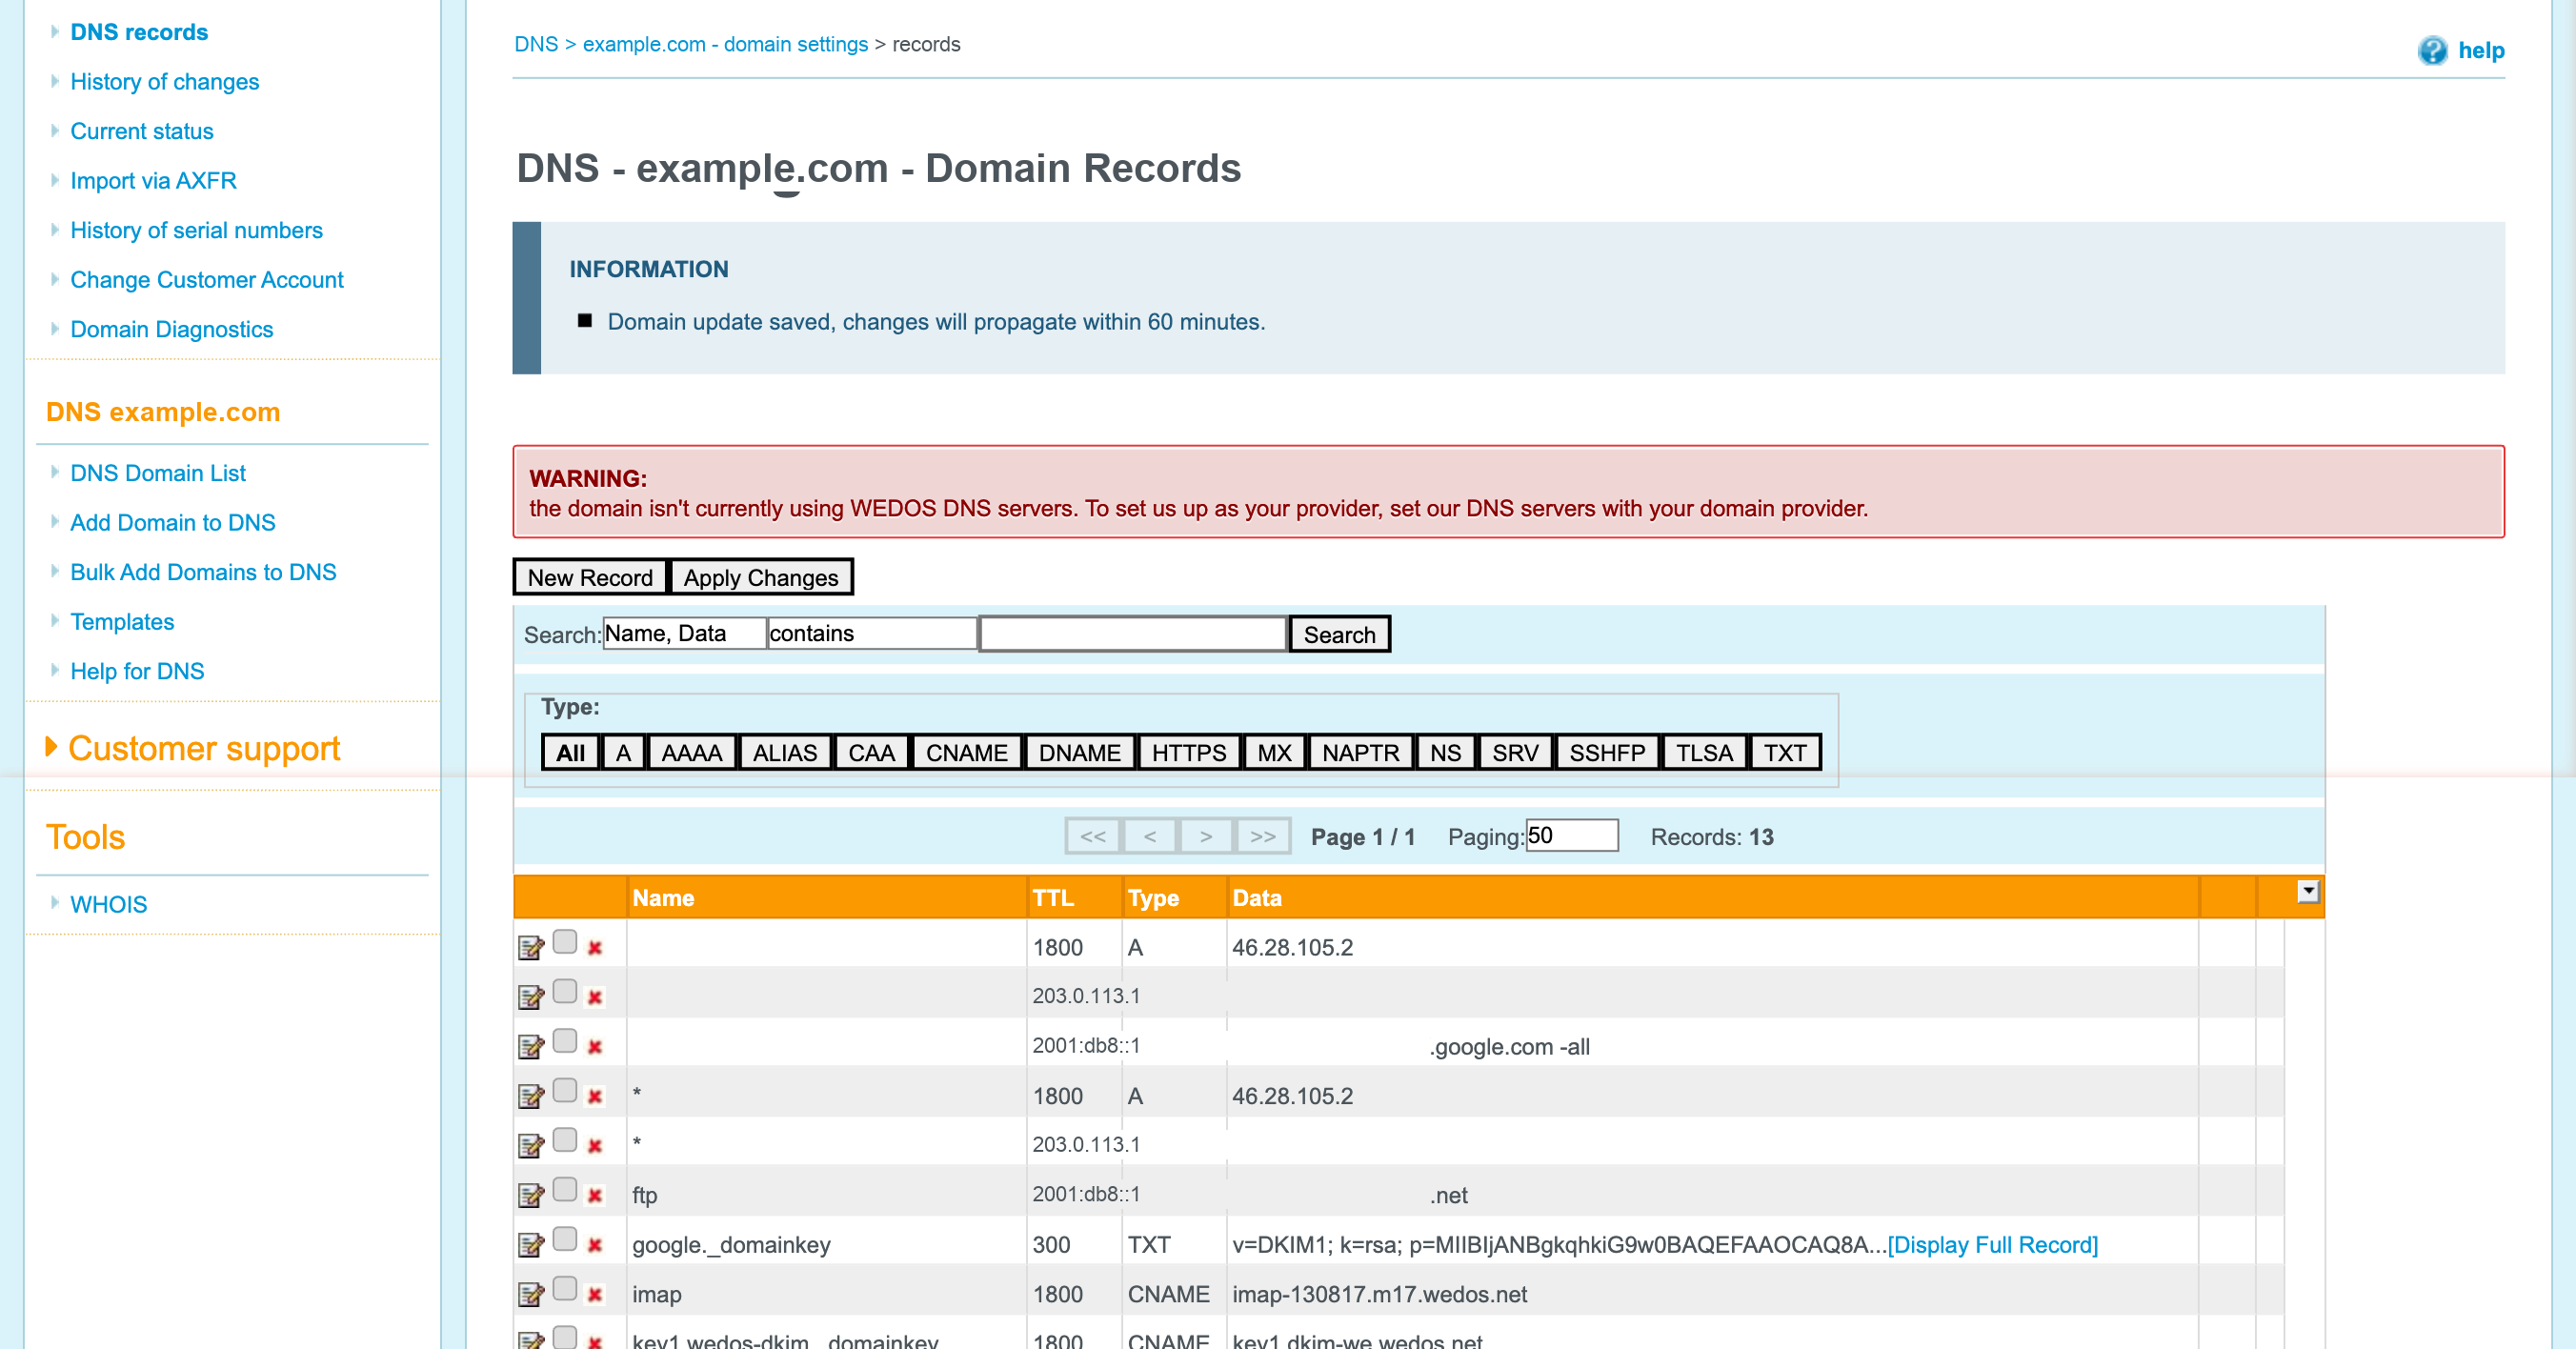Delete the google._domainkey TXT record
Screen dimensions: 2576x1349
coord(595,1243)
